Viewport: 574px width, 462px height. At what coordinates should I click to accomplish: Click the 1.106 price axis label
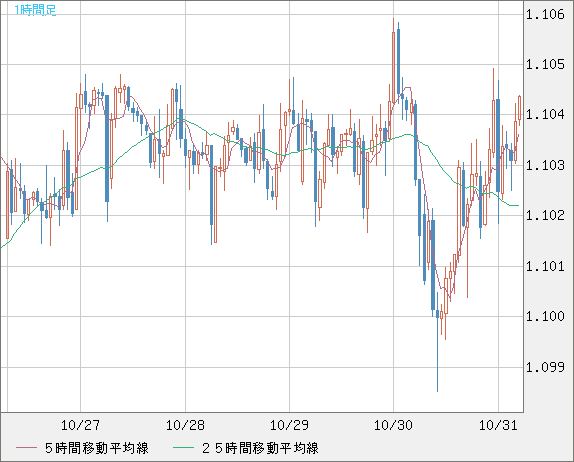pyautogui.click(x=545, y=14)
